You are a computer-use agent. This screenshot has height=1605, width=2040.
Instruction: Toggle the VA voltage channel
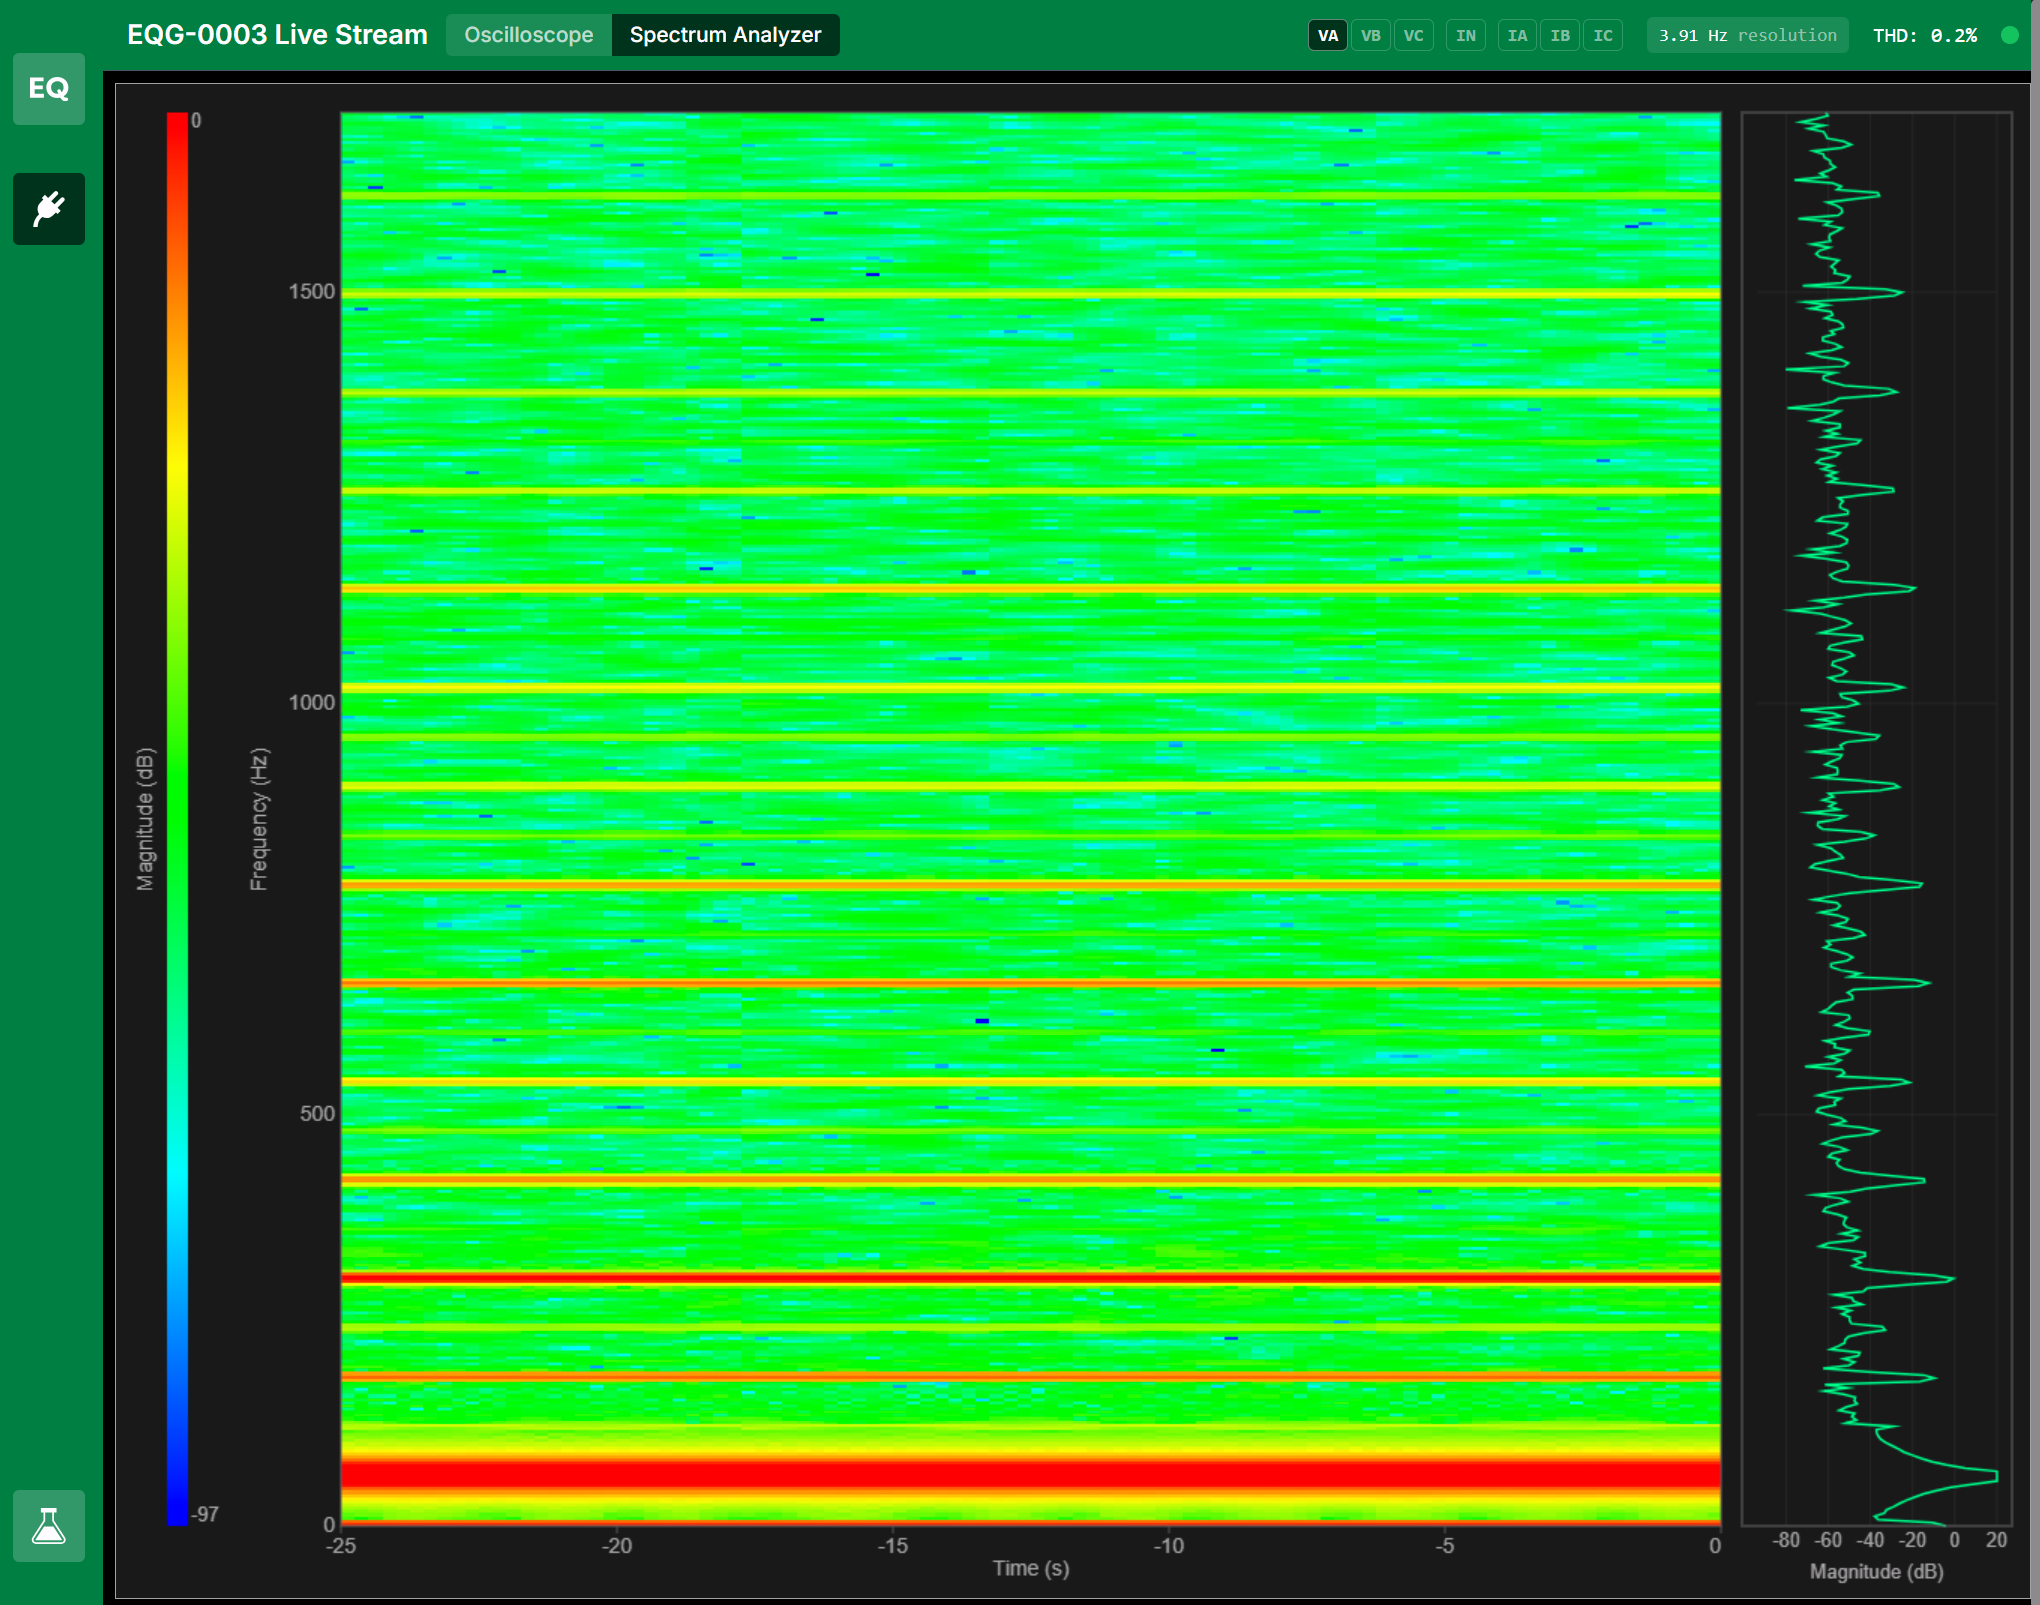coord(1327,36)
